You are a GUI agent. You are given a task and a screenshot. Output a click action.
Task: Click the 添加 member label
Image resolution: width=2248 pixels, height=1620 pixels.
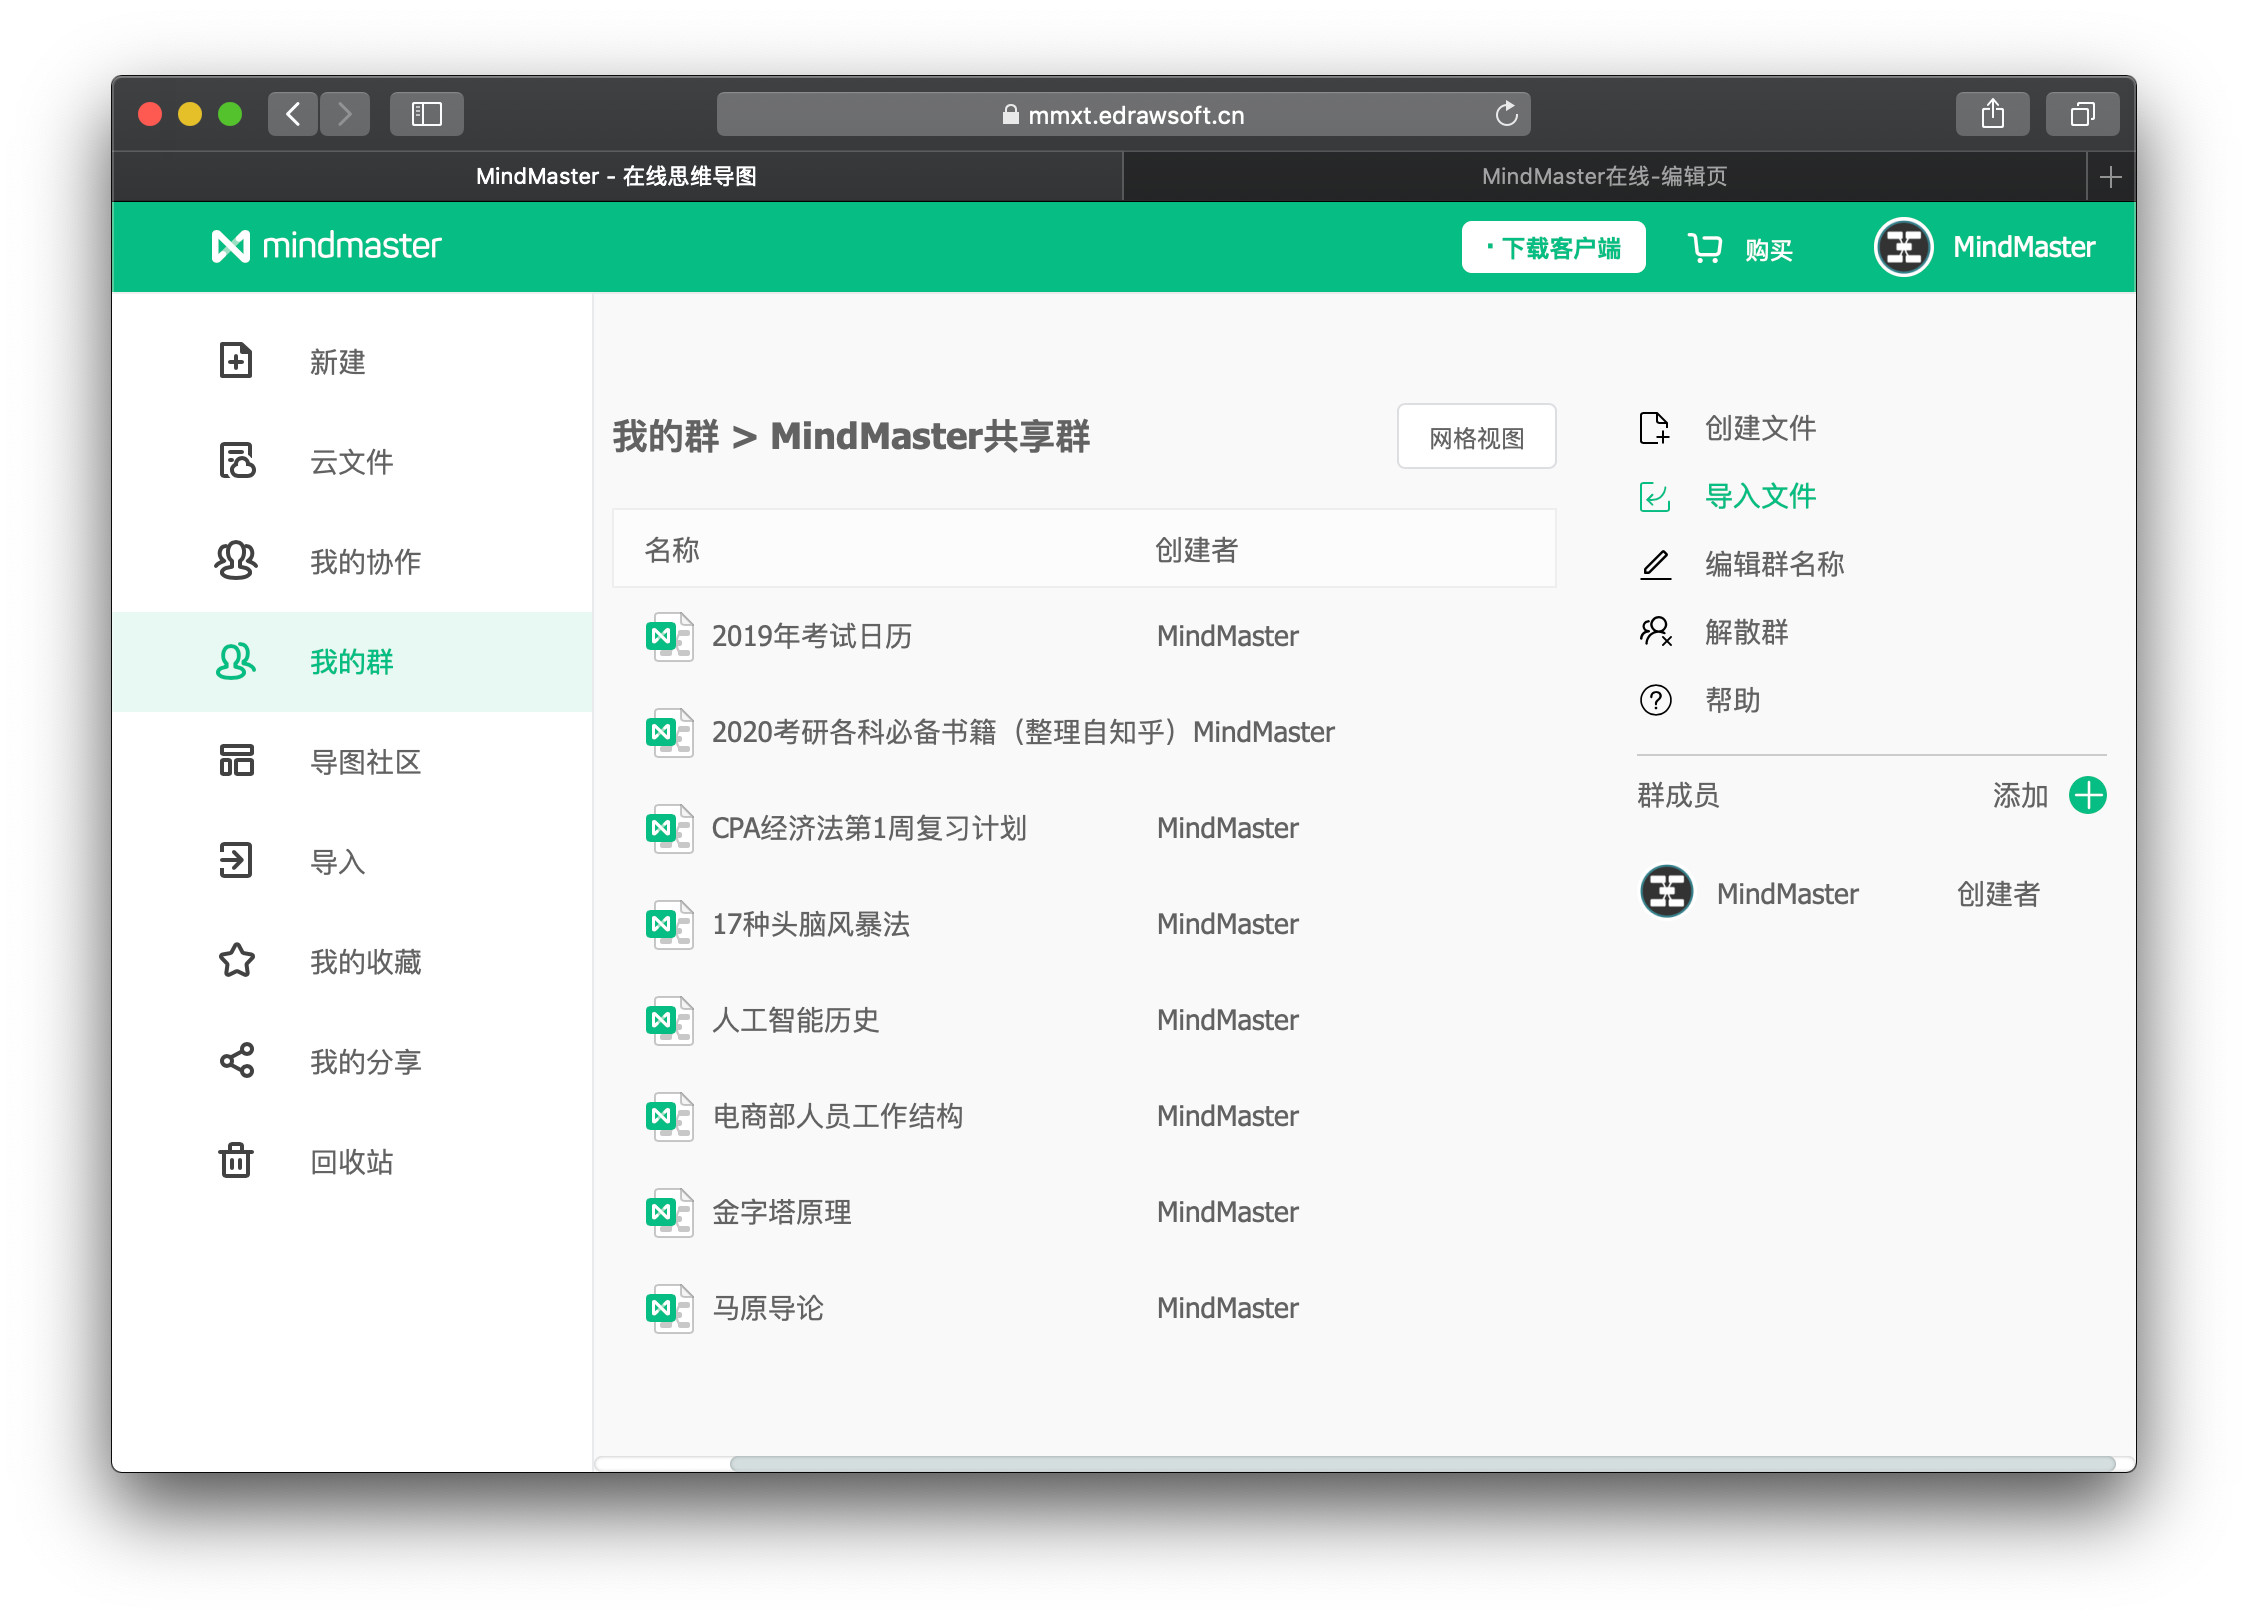click(x=2020, y=796)
